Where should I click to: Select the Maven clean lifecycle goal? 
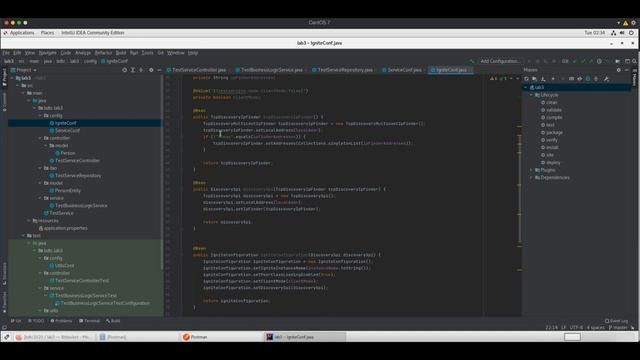[551, 102]
